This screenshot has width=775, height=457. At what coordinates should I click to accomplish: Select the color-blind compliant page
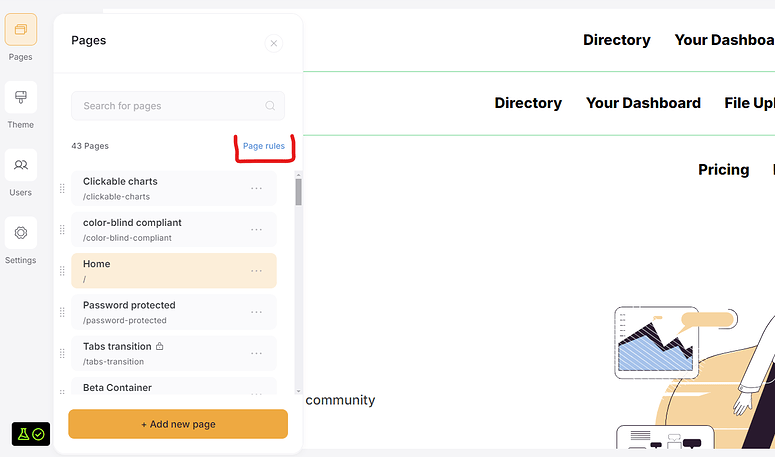click(174, 230)
